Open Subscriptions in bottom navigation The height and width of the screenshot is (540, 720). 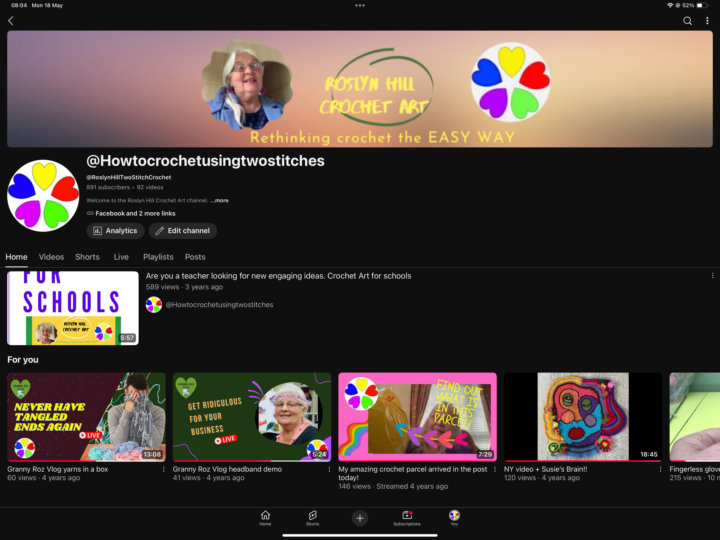click(x=407, y=518)
